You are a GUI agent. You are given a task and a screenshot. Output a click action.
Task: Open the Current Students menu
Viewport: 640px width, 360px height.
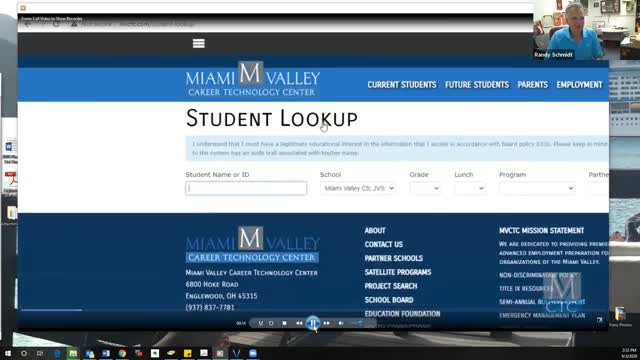point(402,85)
